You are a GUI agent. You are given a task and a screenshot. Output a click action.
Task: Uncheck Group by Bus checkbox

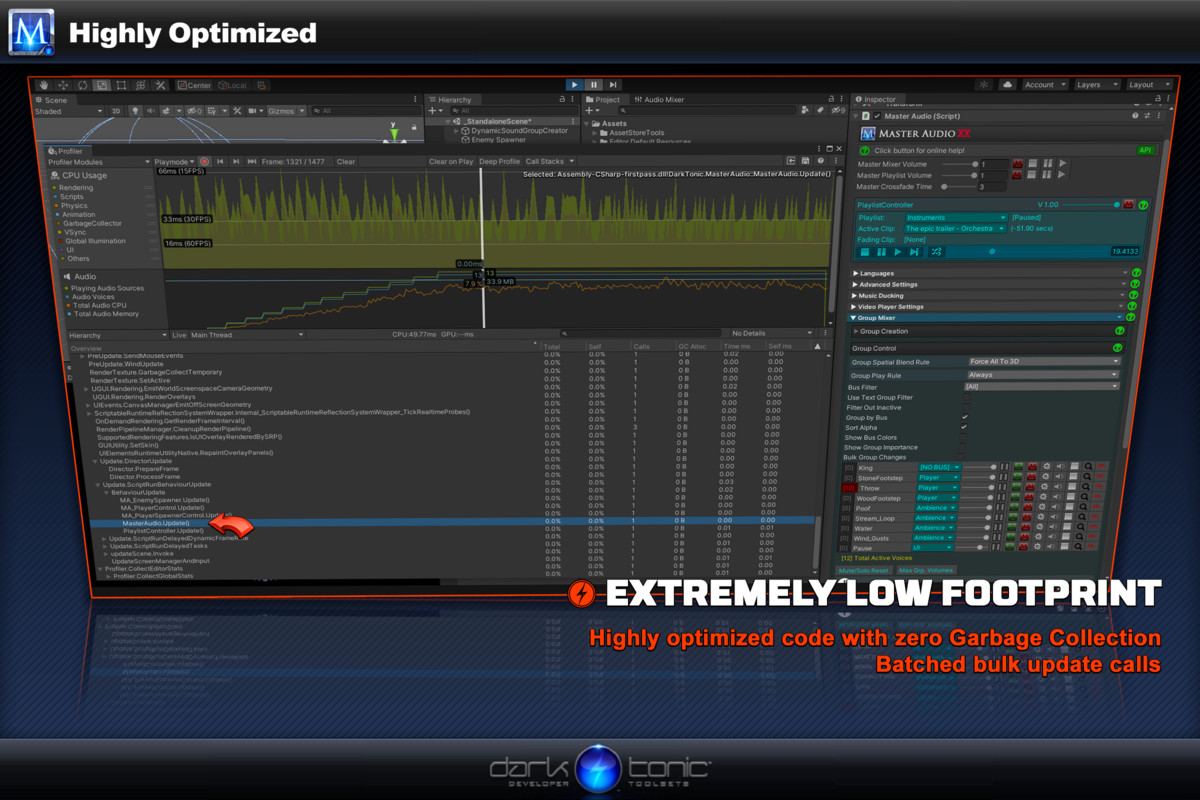pyautogui.click(x=964, y=417)
